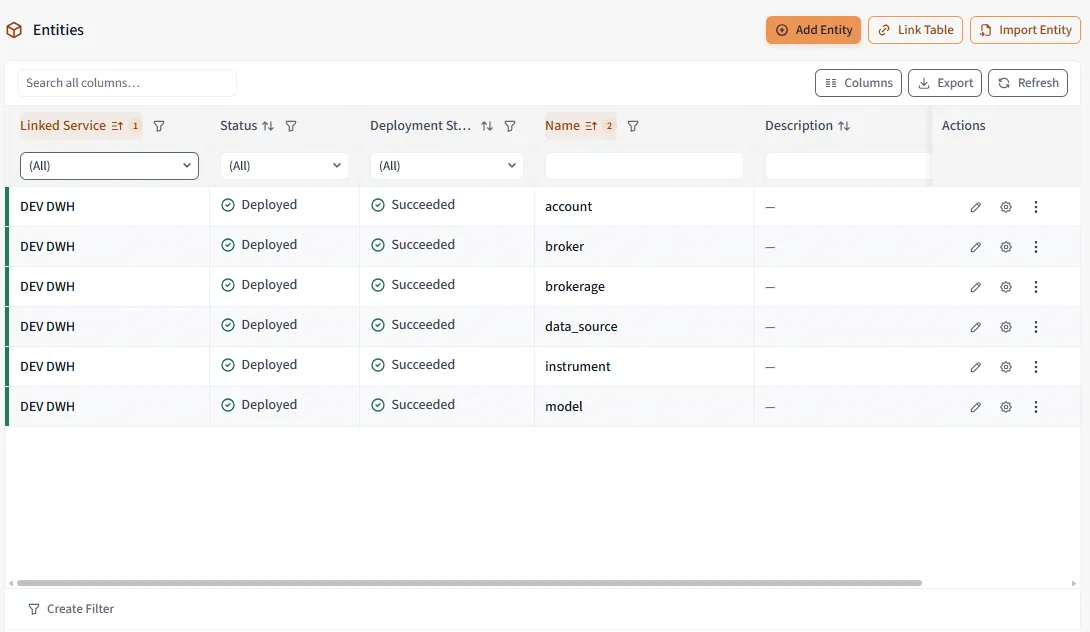
Task: Refresh the entities list
Action: coord(1028,83)
